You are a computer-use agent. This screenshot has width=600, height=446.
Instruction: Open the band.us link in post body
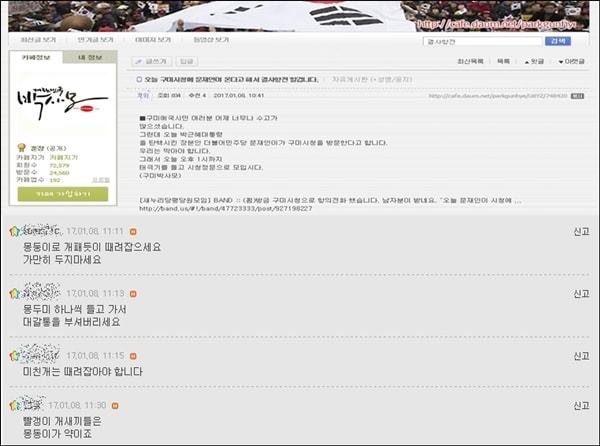(226, 209)
